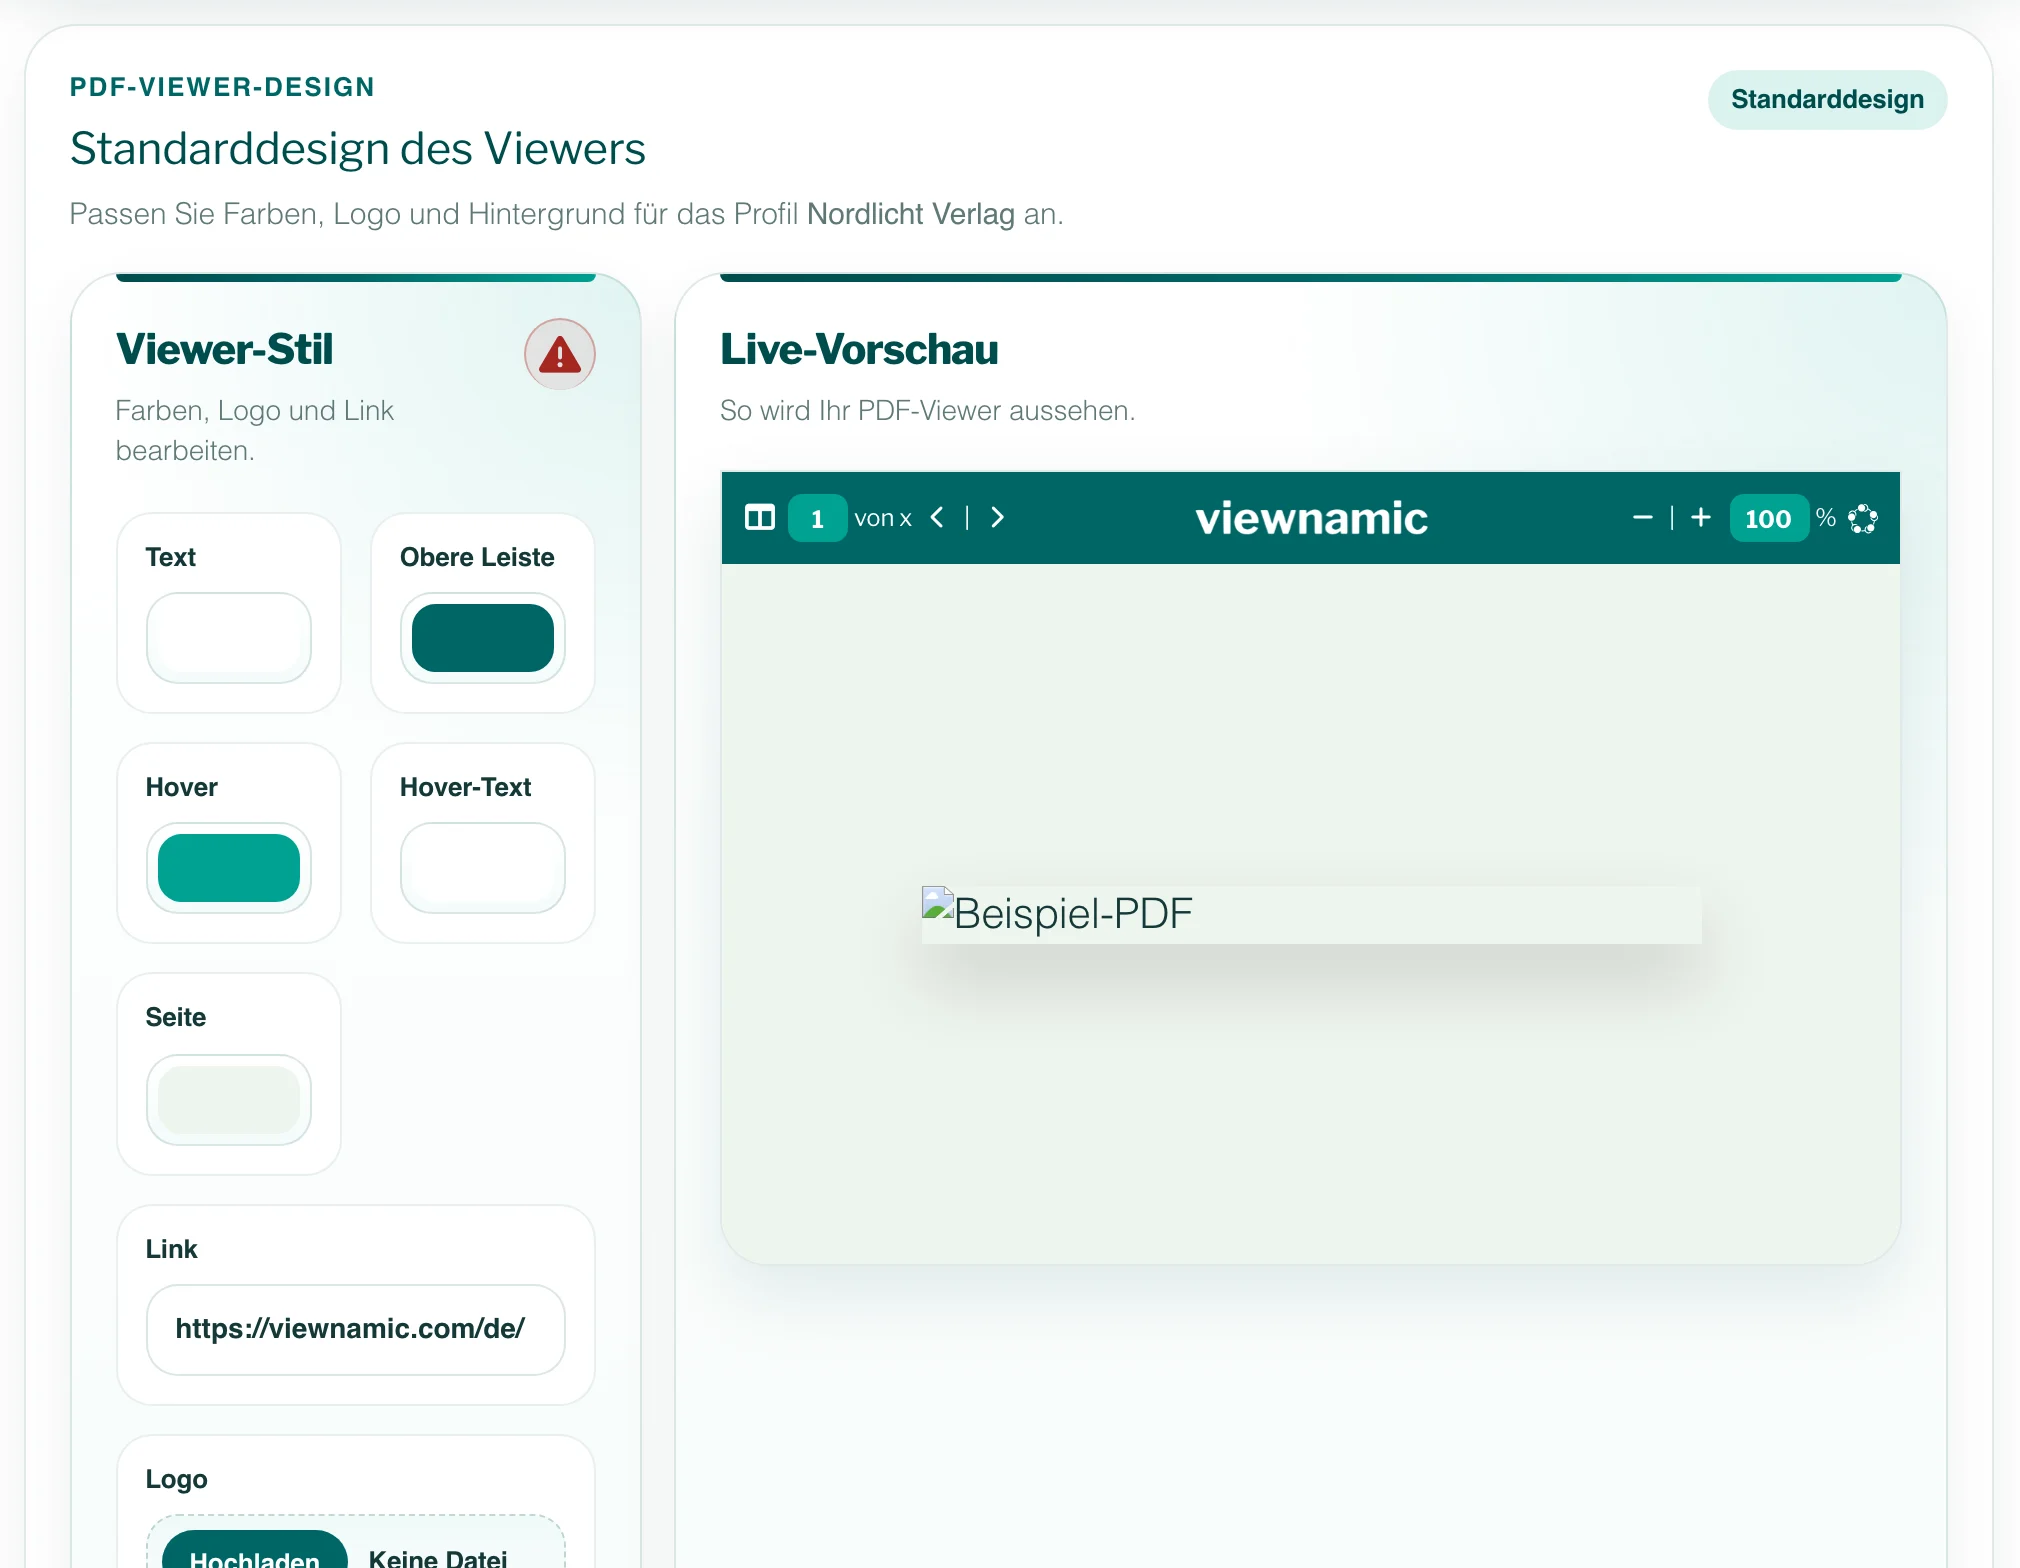Click the 'Nordlicht Verlag' profile name
This screenshot has height=1568, width=2020.
(911, 214)
